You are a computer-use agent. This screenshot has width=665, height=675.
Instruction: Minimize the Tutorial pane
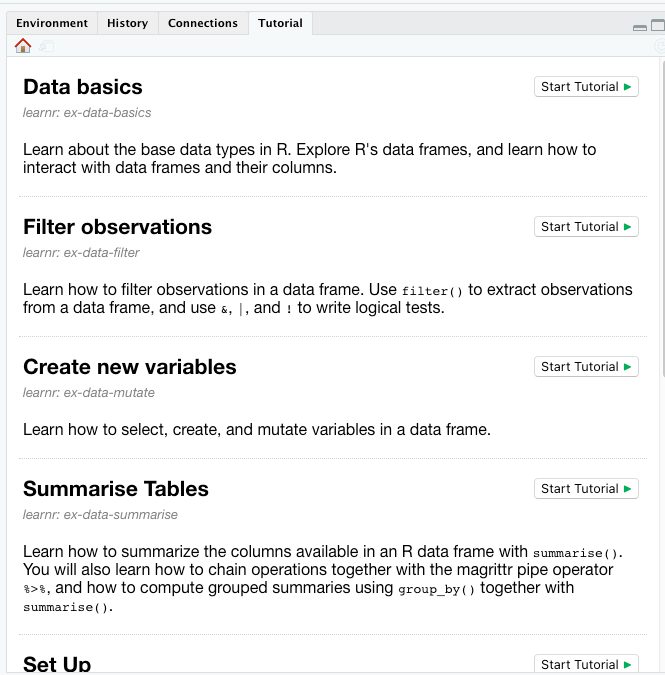point(640,27)
